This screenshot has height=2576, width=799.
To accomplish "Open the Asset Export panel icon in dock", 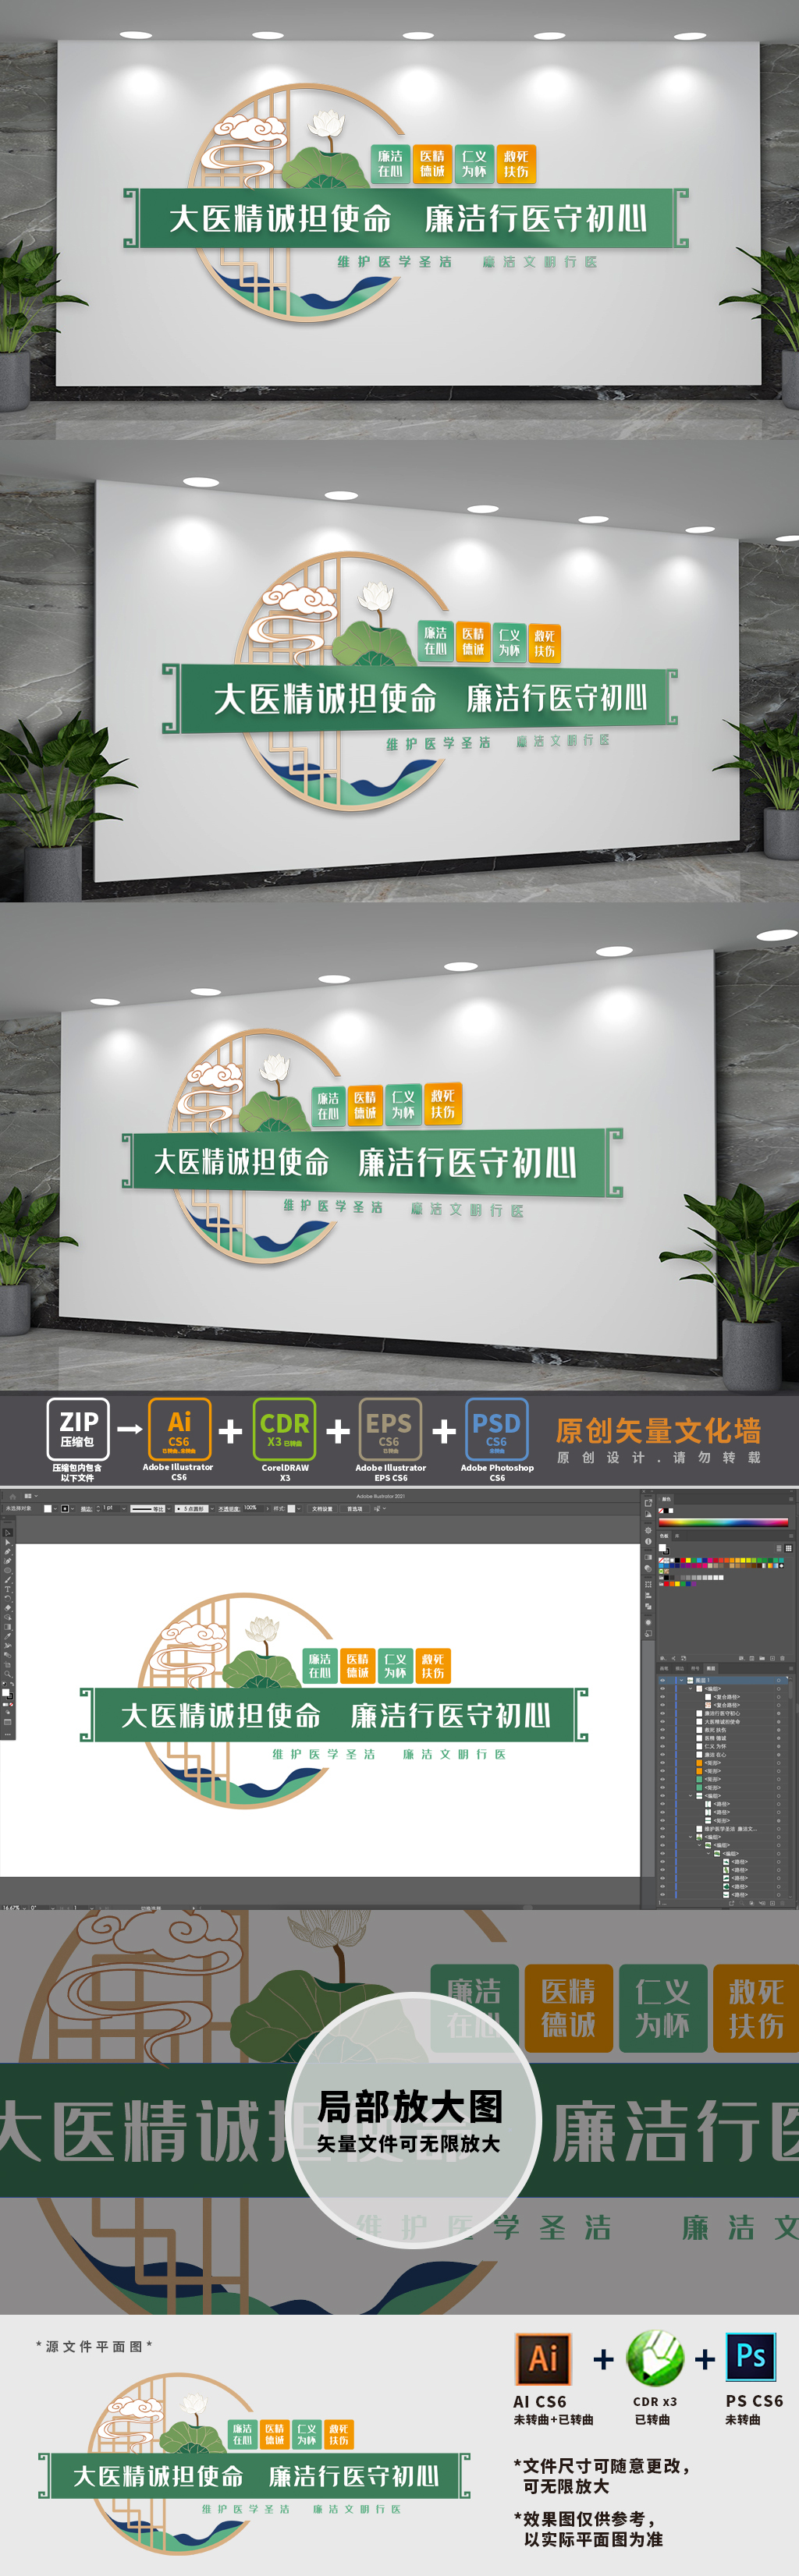I will [648, 1503].
